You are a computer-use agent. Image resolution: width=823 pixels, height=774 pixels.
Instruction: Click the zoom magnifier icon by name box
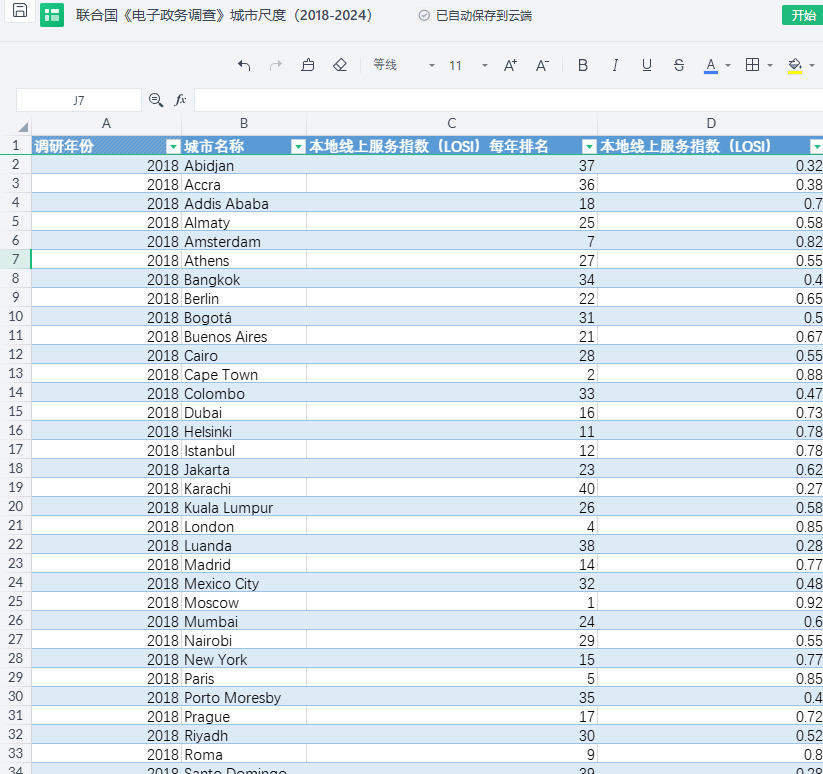pyautogui.click(x=156, y=100)
